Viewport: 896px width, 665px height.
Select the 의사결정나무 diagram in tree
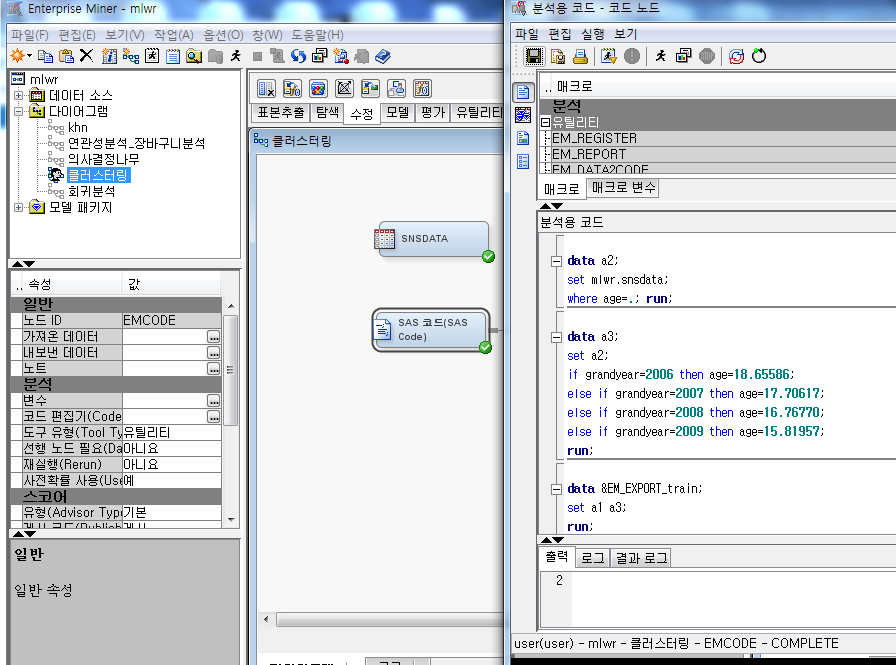[103, 159]
